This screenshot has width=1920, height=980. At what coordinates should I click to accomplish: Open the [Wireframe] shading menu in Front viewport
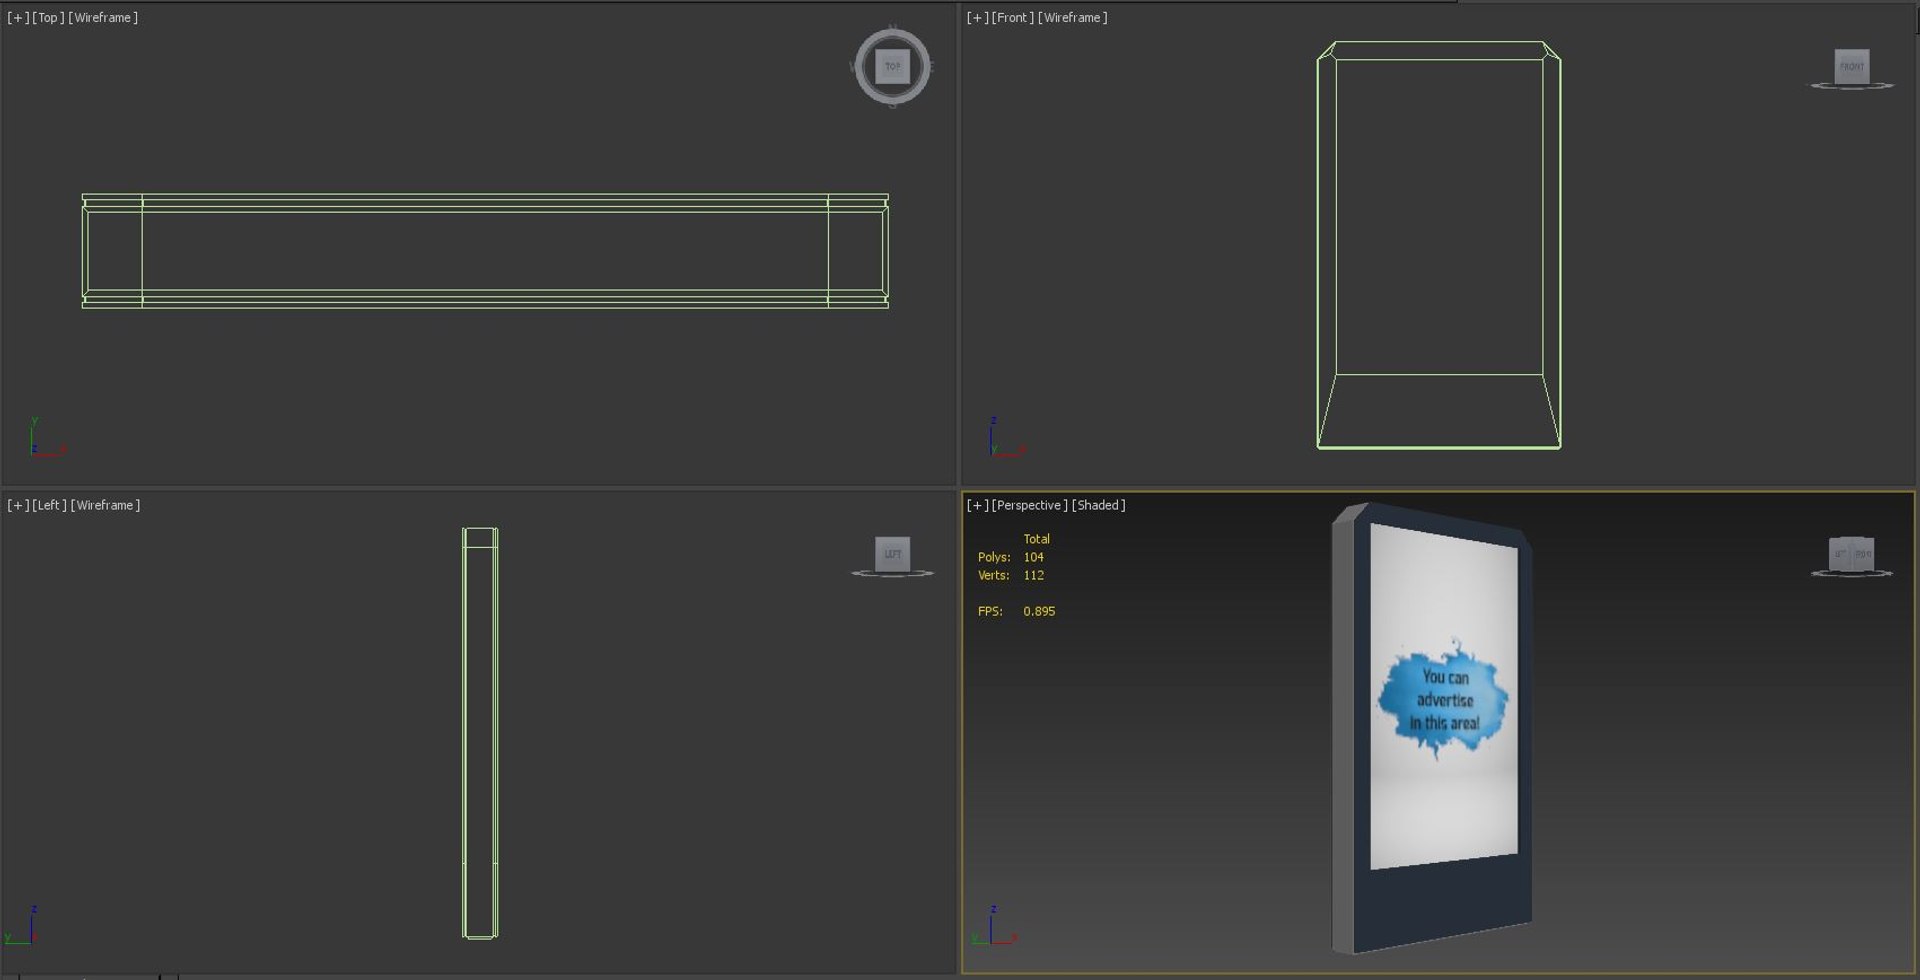(x=1073, y=18)
